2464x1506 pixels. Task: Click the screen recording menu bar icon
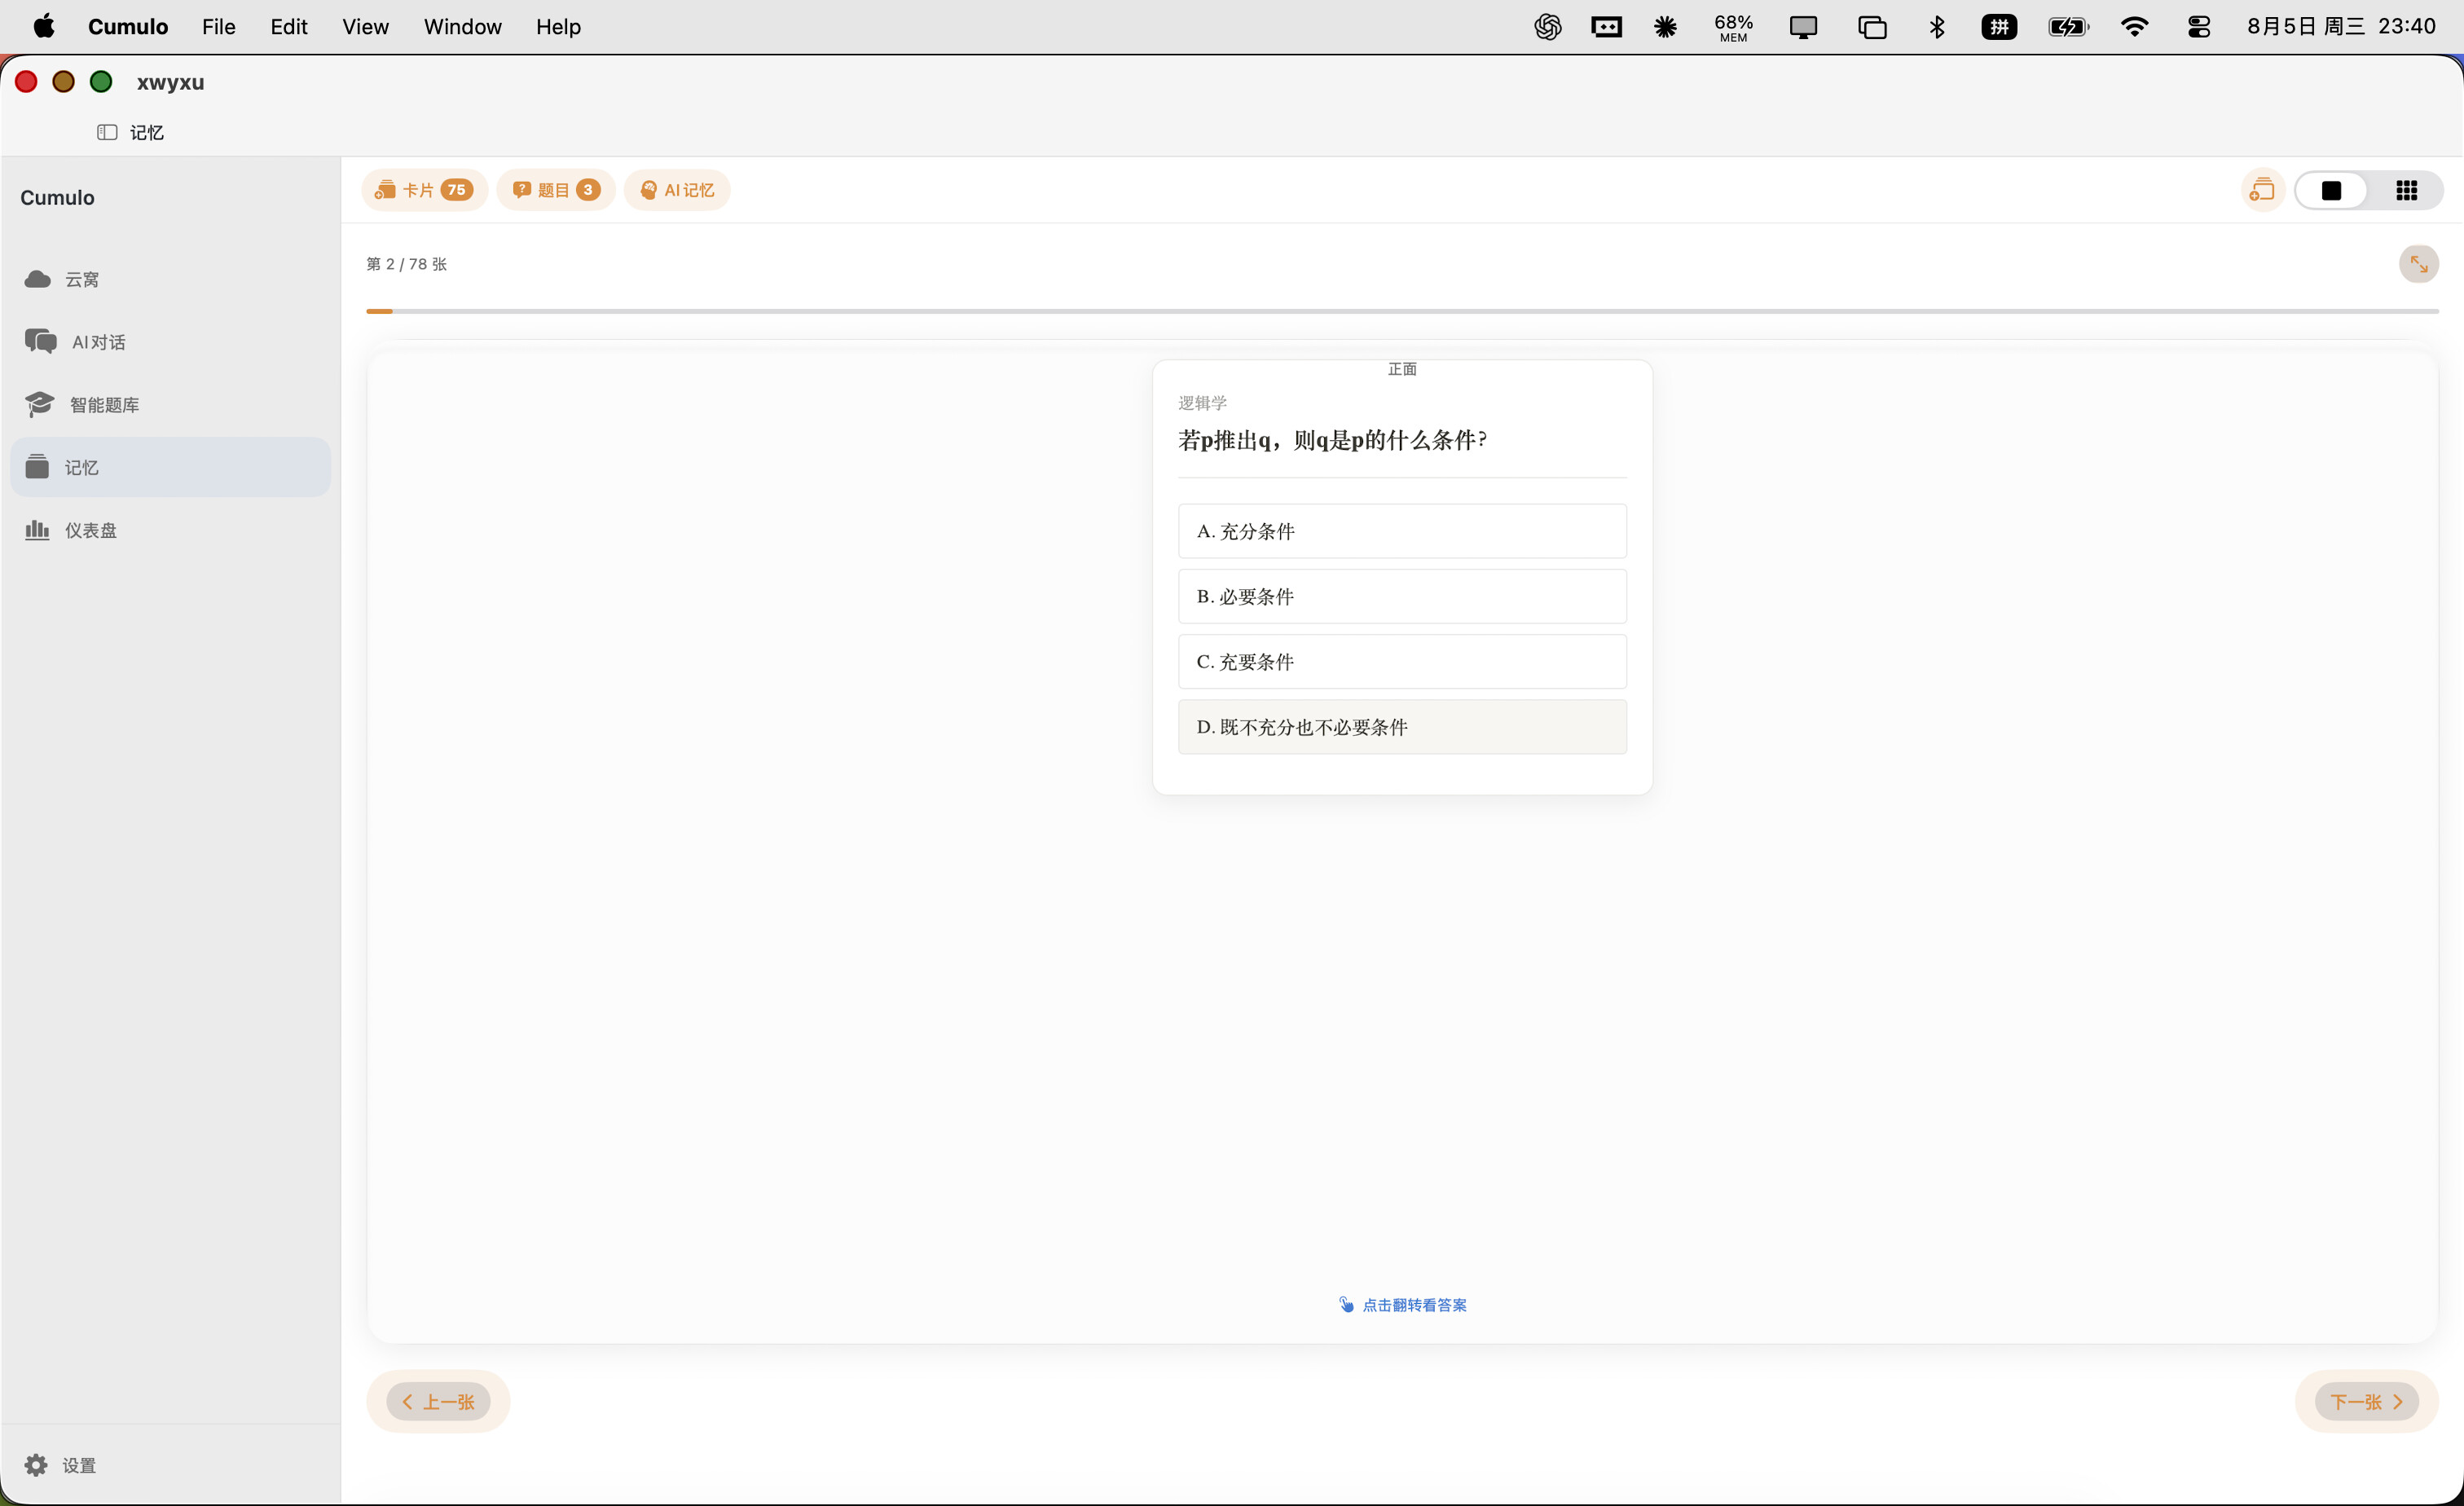pyautogui.click(x=1606, y=27)
